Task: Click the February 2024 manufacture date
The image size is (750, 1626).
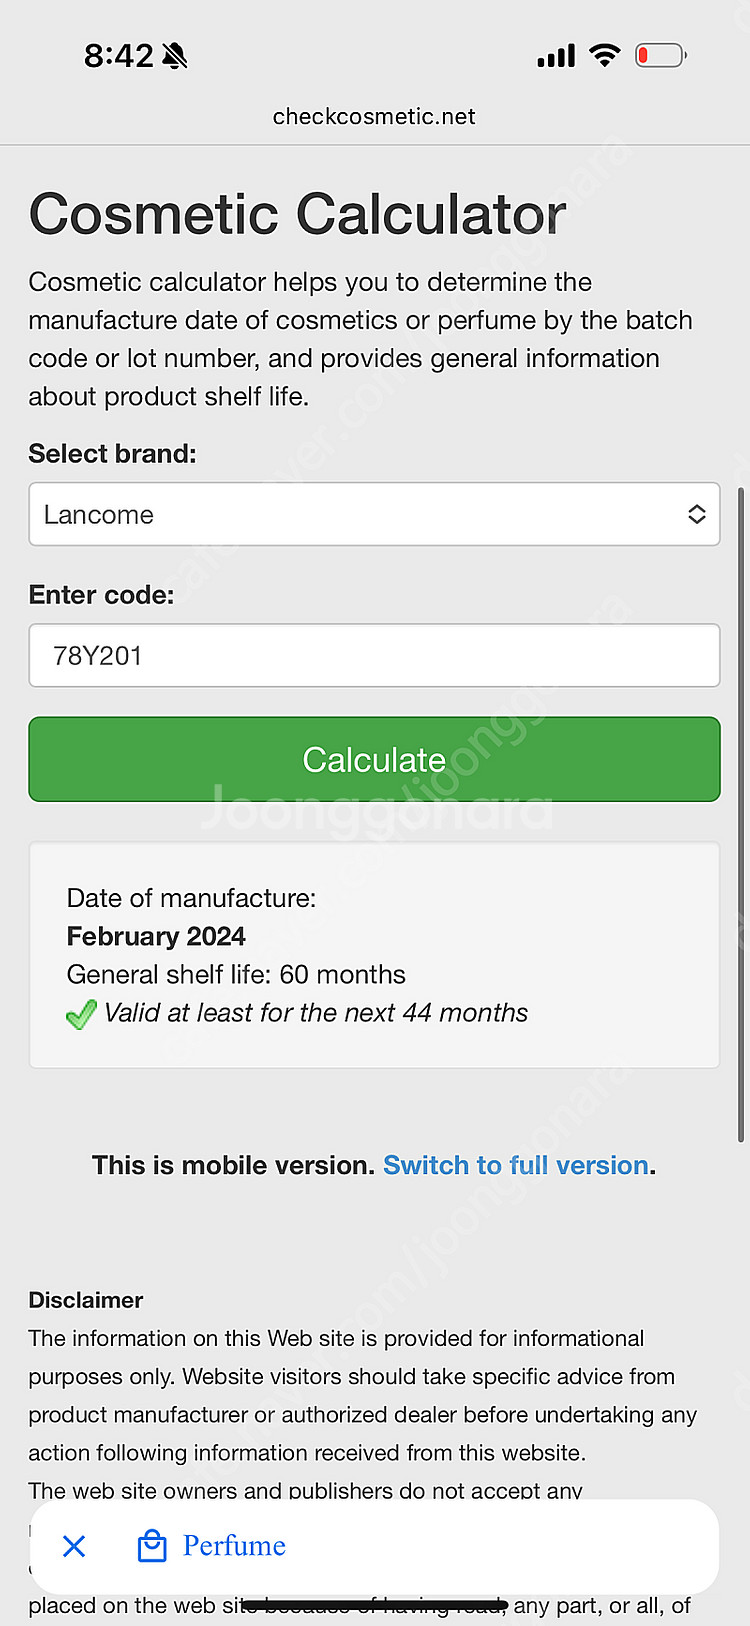Action: [156, 936]
